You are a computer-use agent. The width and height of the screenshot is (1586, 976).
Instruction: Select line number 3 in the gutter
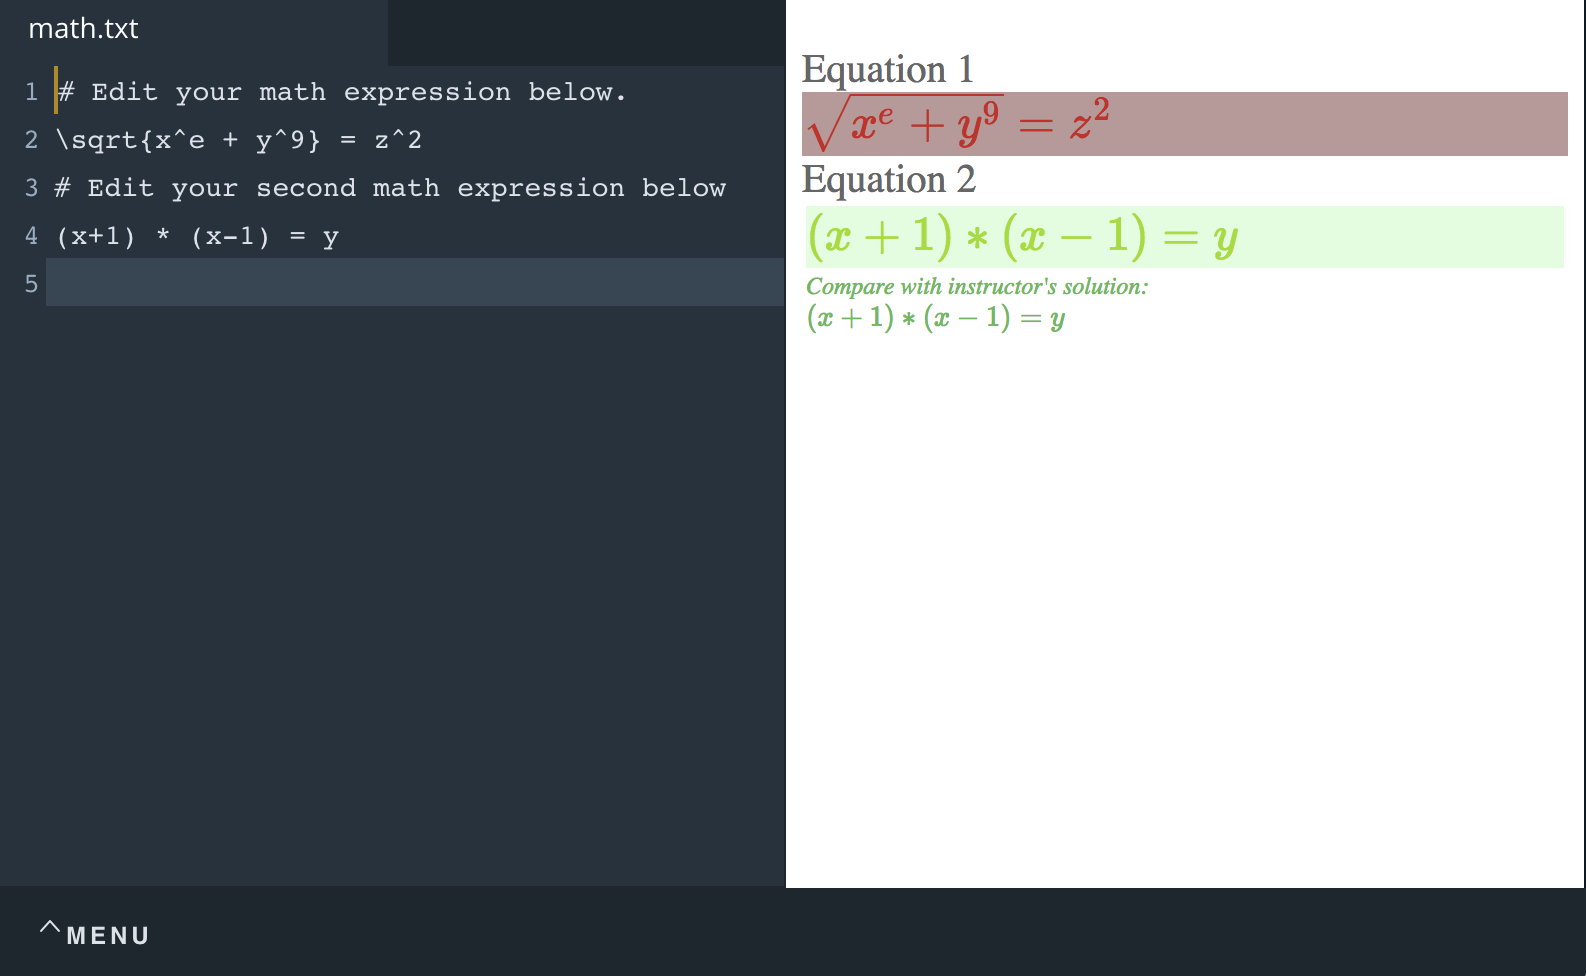(x=31, y=188)
